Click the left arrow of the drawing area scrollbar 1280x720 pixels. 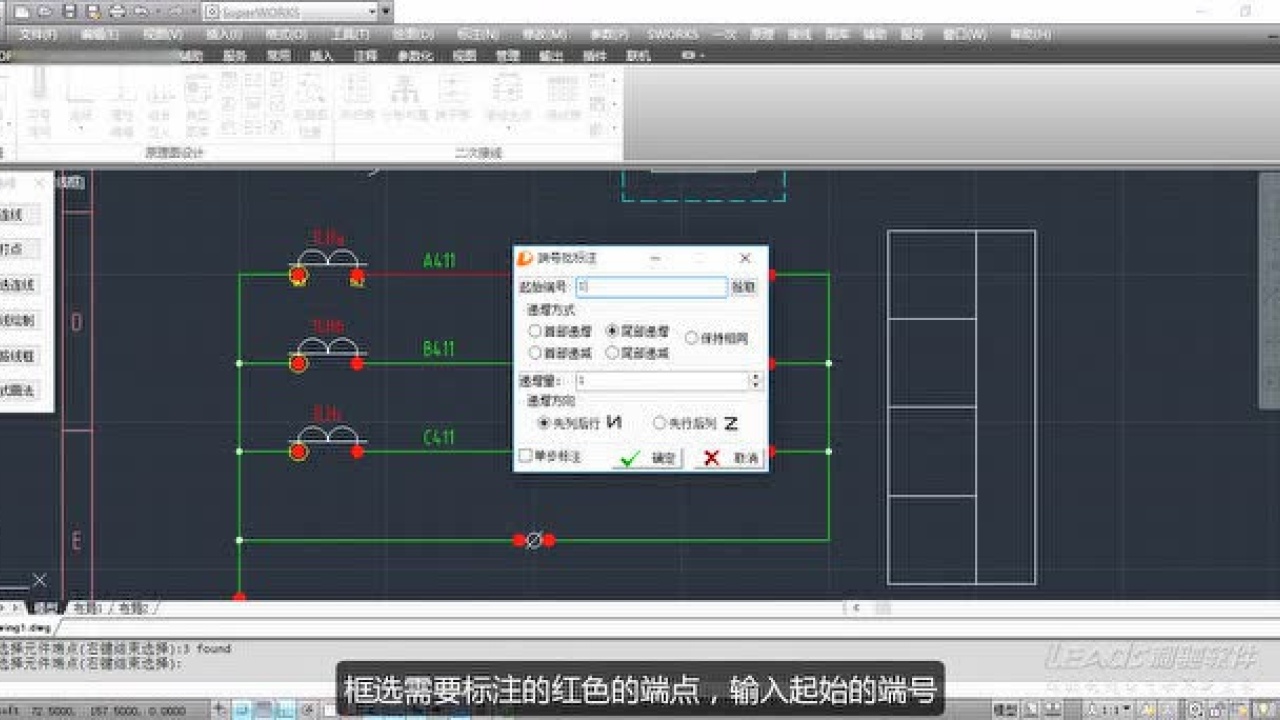pyautogui.click(x=855, y=605)
